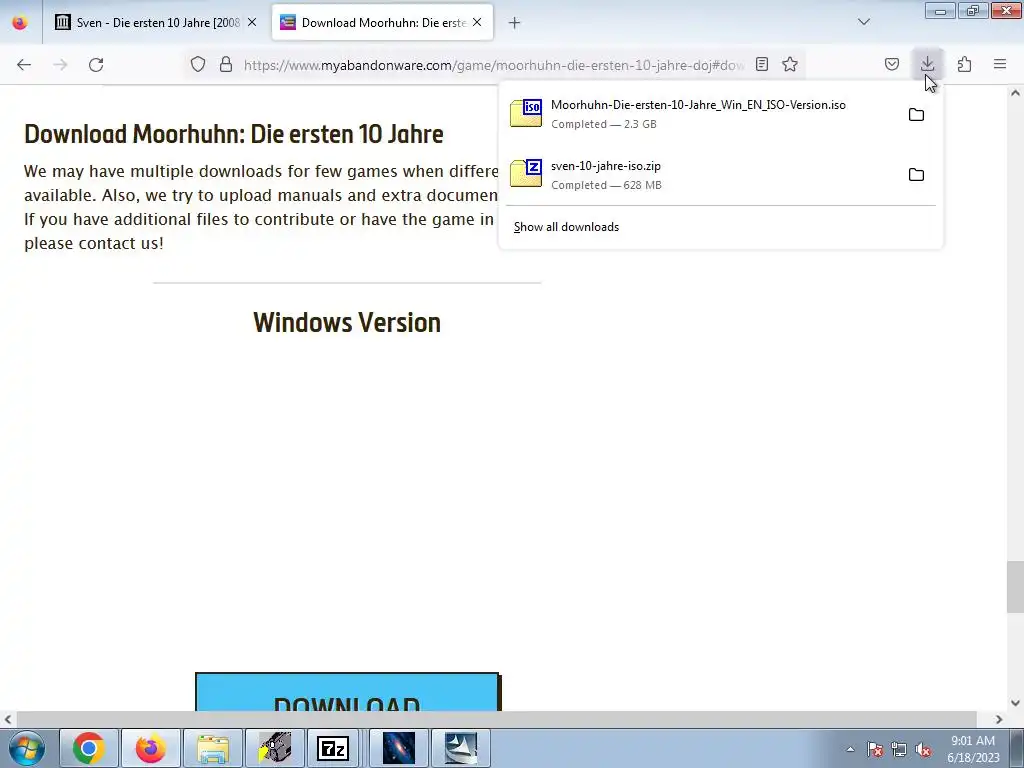
Task: Click Download Moorhuhn: Die ersten 10 Jahre heading
Action: pyautogui.click(x=234, y=134)
